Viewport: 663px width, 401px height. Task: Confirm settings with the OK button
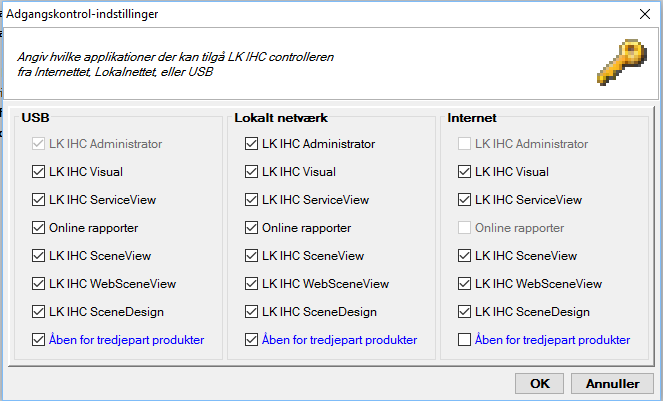click(540, 384)
